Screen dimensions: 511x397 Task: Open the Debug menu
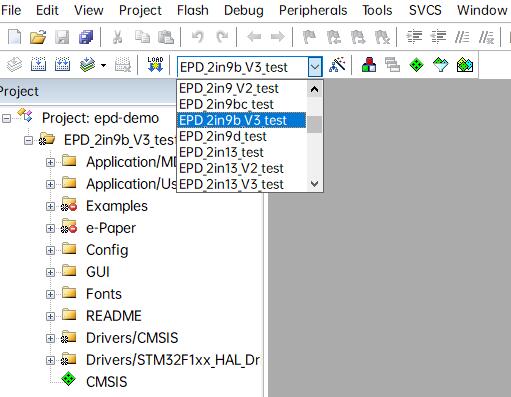pos(244,10)
